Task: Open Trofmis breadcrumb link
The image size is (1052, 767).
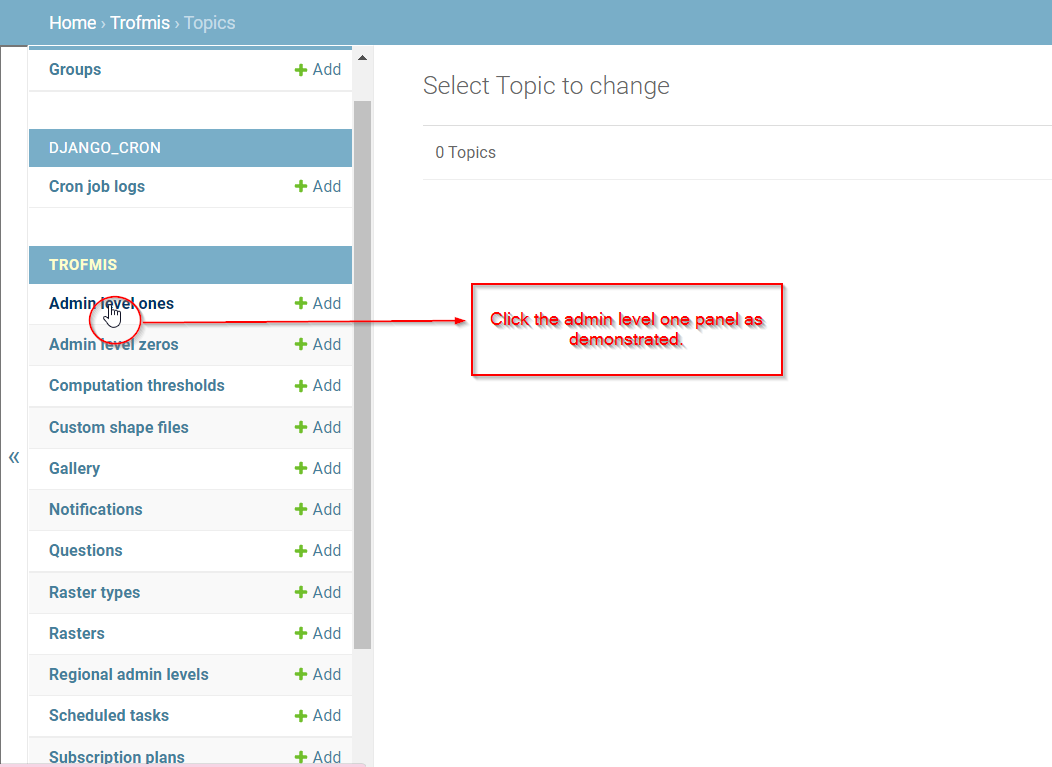Action: click(x=140, y=23)
